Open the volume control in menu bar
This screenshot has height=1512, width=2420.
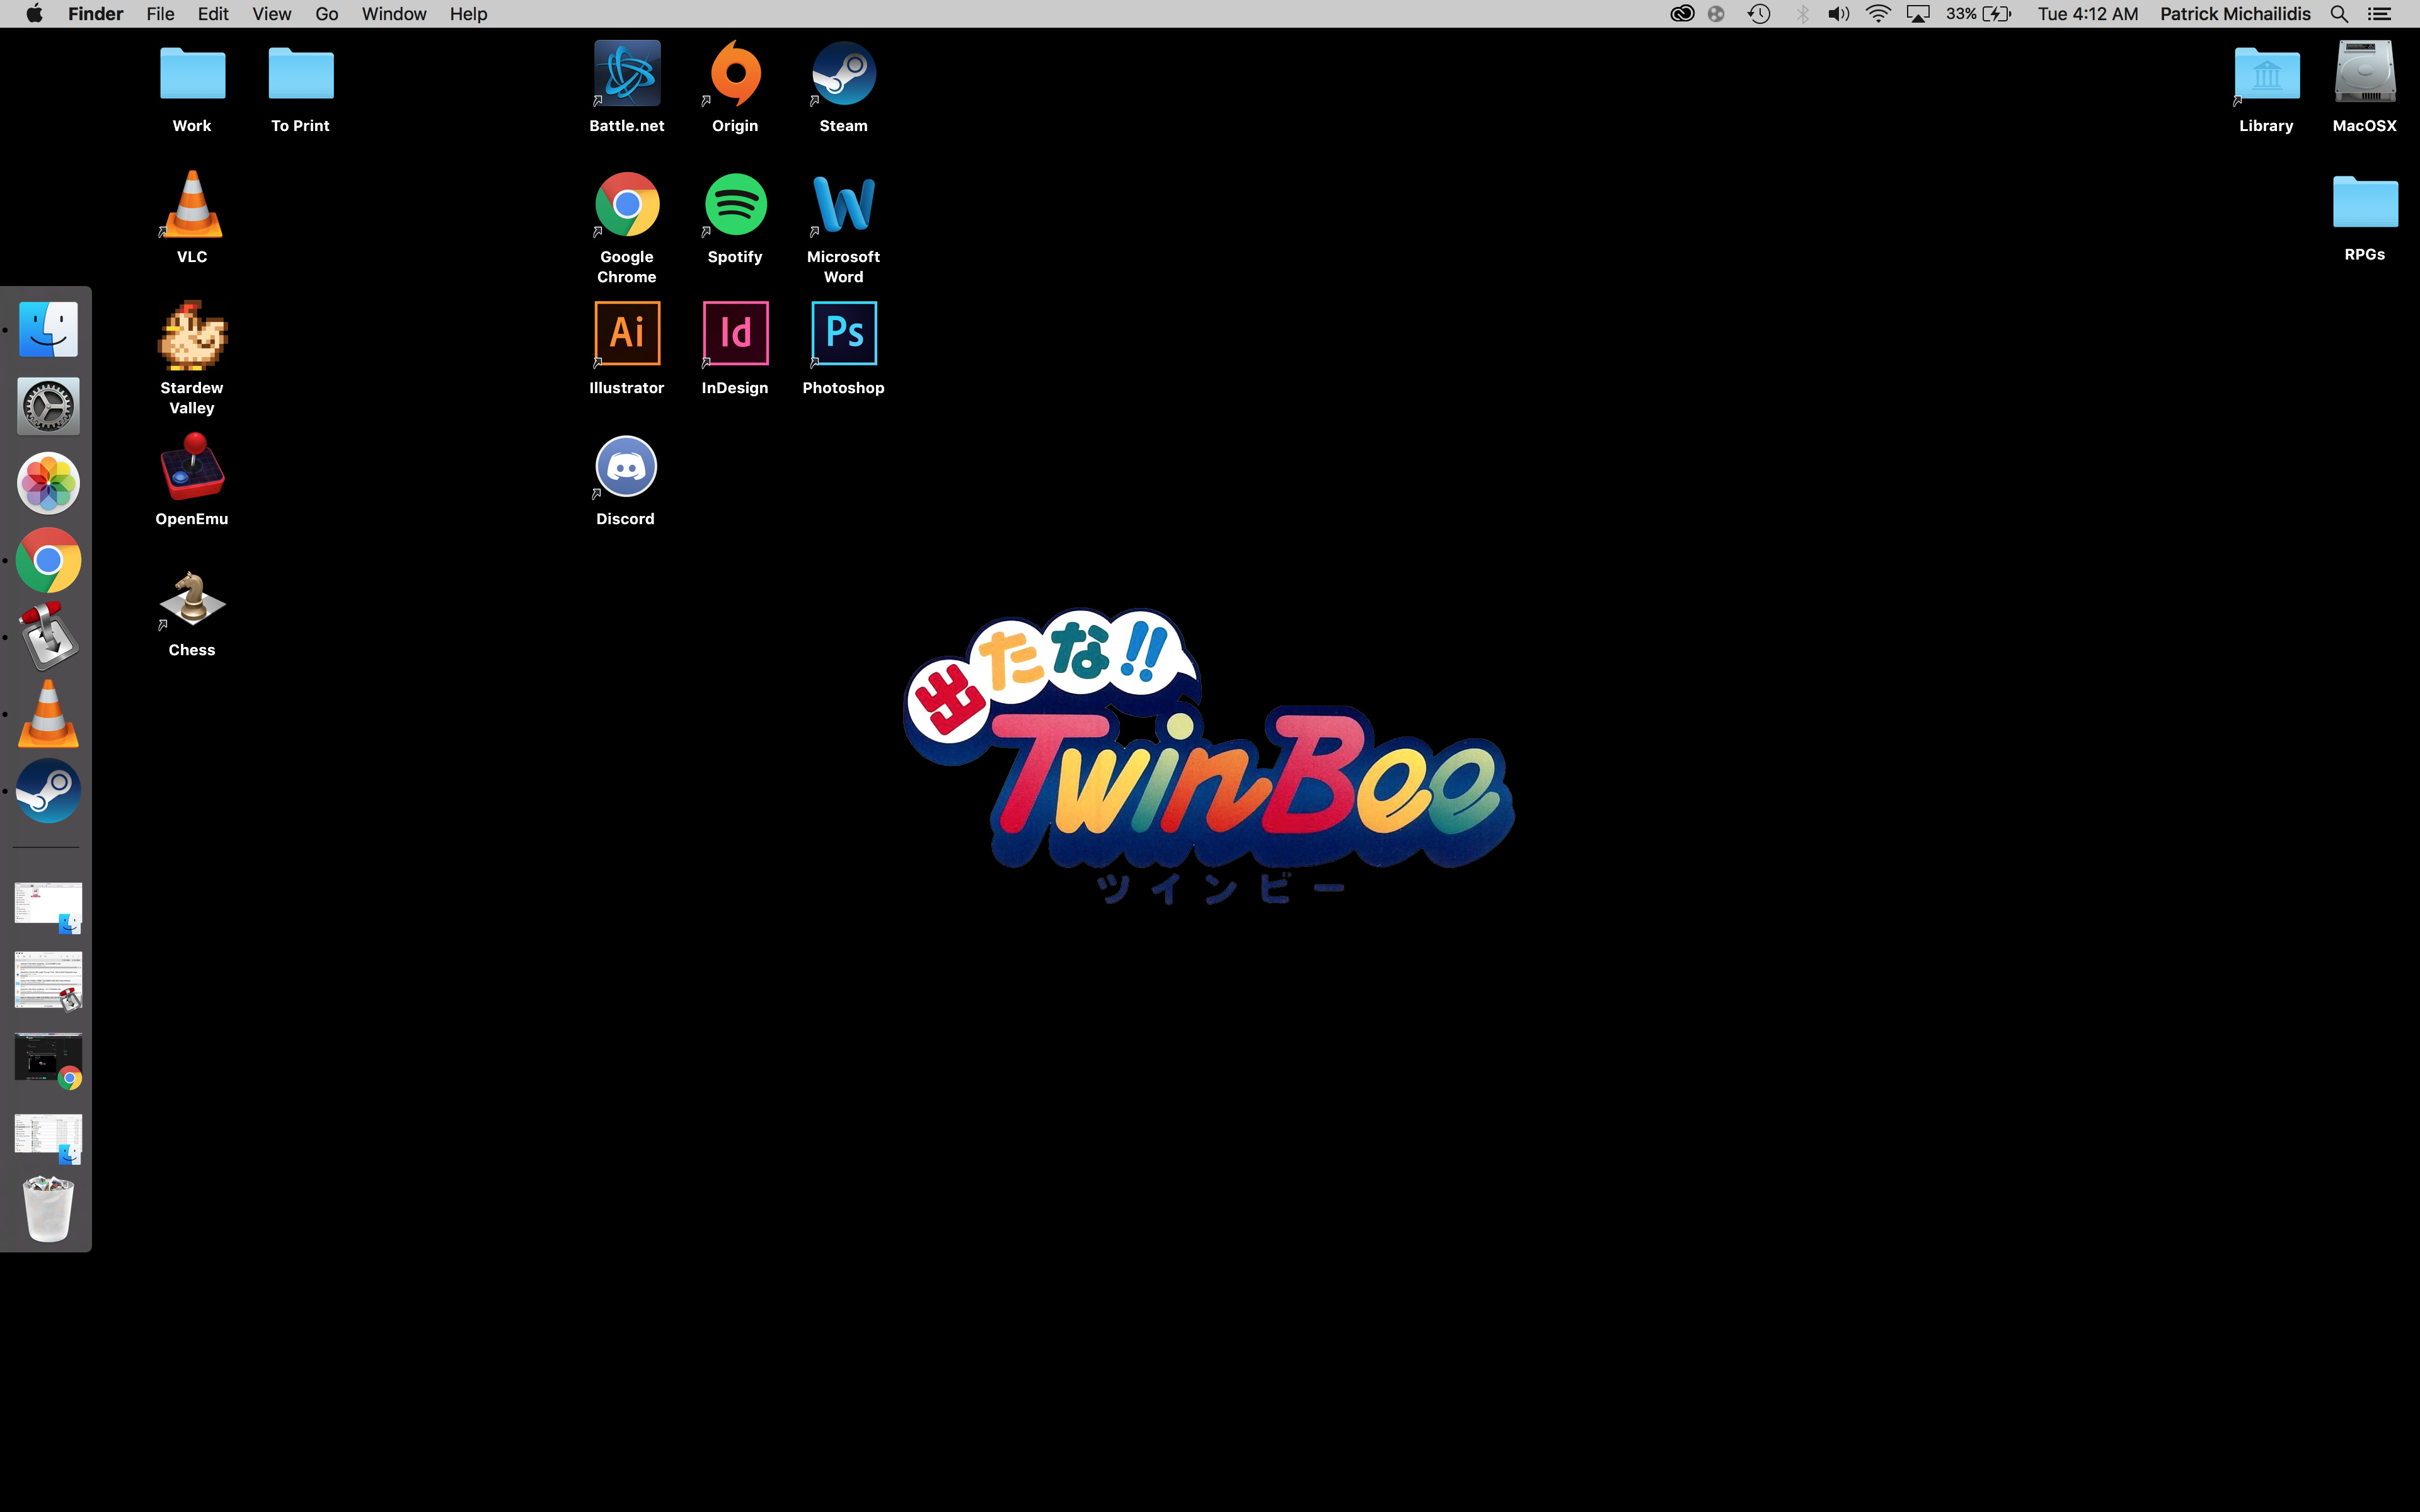1838,14
